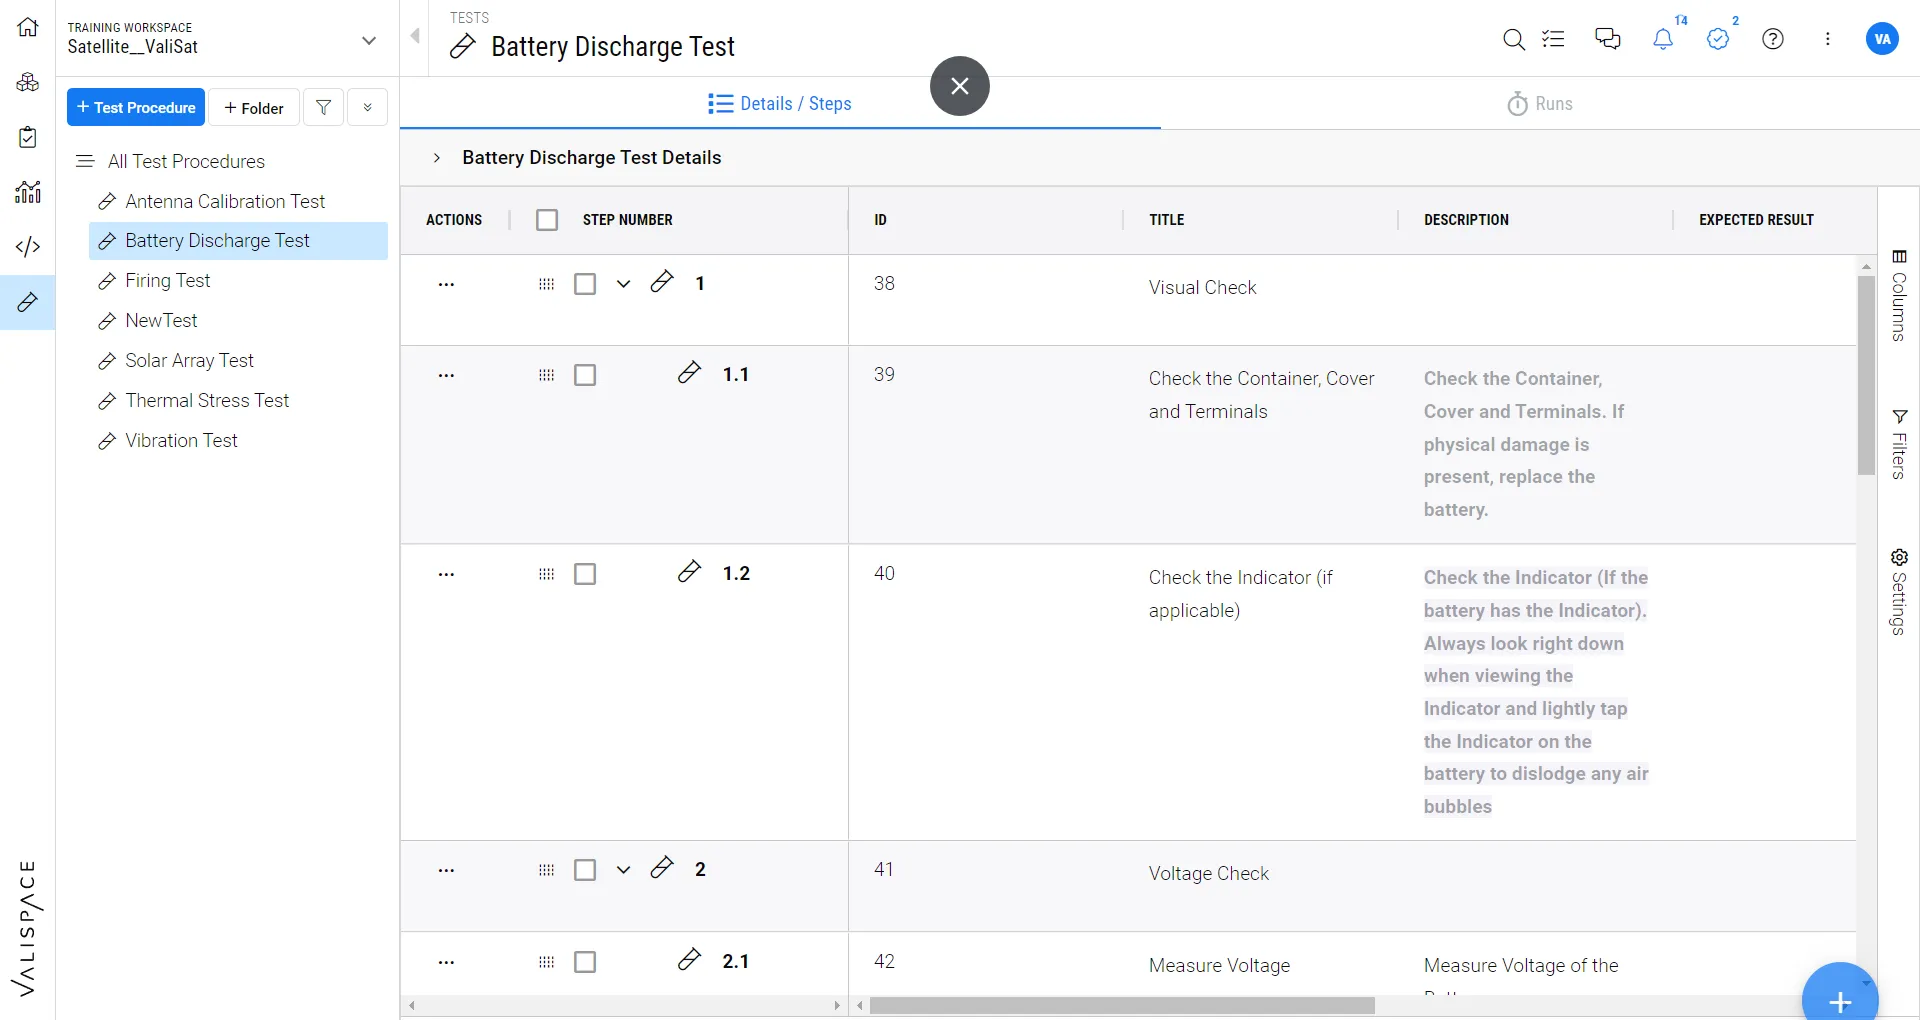Go to the home icon in sidebar
Viewport: 1920px width, 1020px height.
click(28, 27)
